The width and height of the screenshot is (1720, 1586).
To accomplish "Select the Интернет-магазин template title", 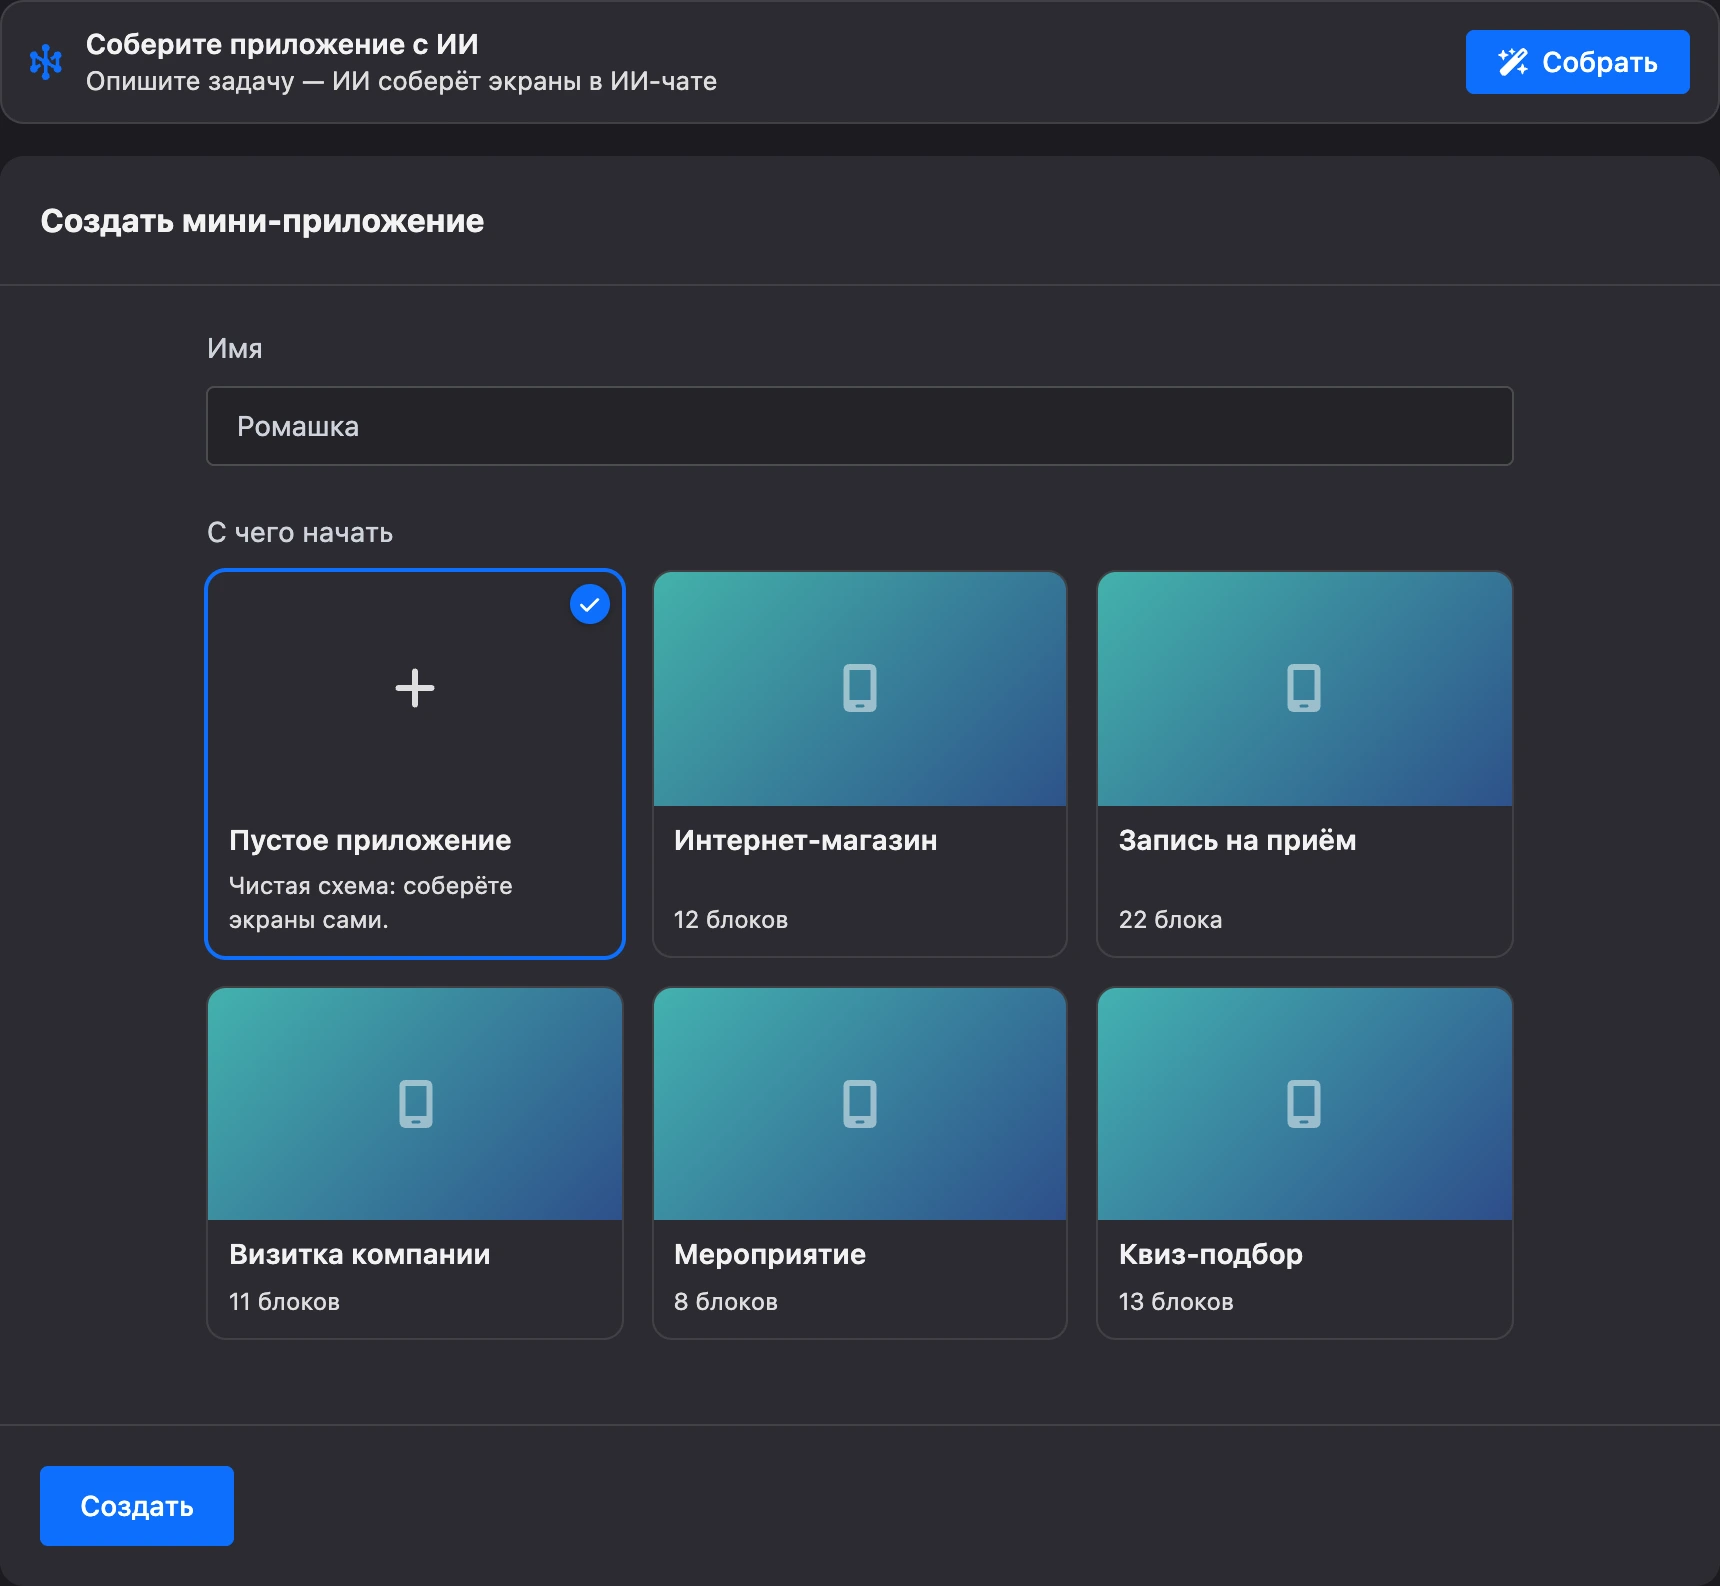I will (x=806, y=840).
